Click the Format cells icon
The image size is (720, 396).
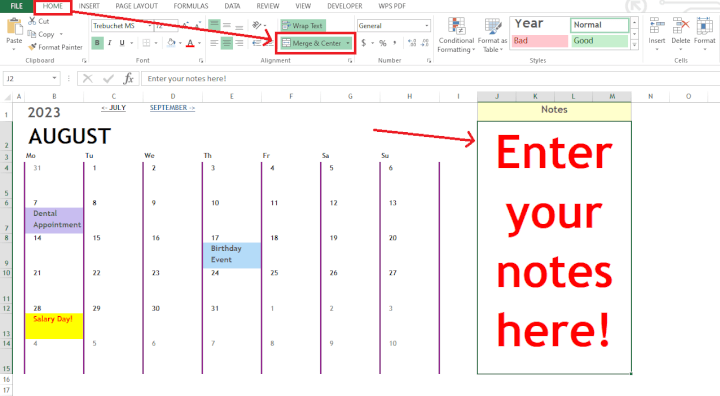click(704, 26)
